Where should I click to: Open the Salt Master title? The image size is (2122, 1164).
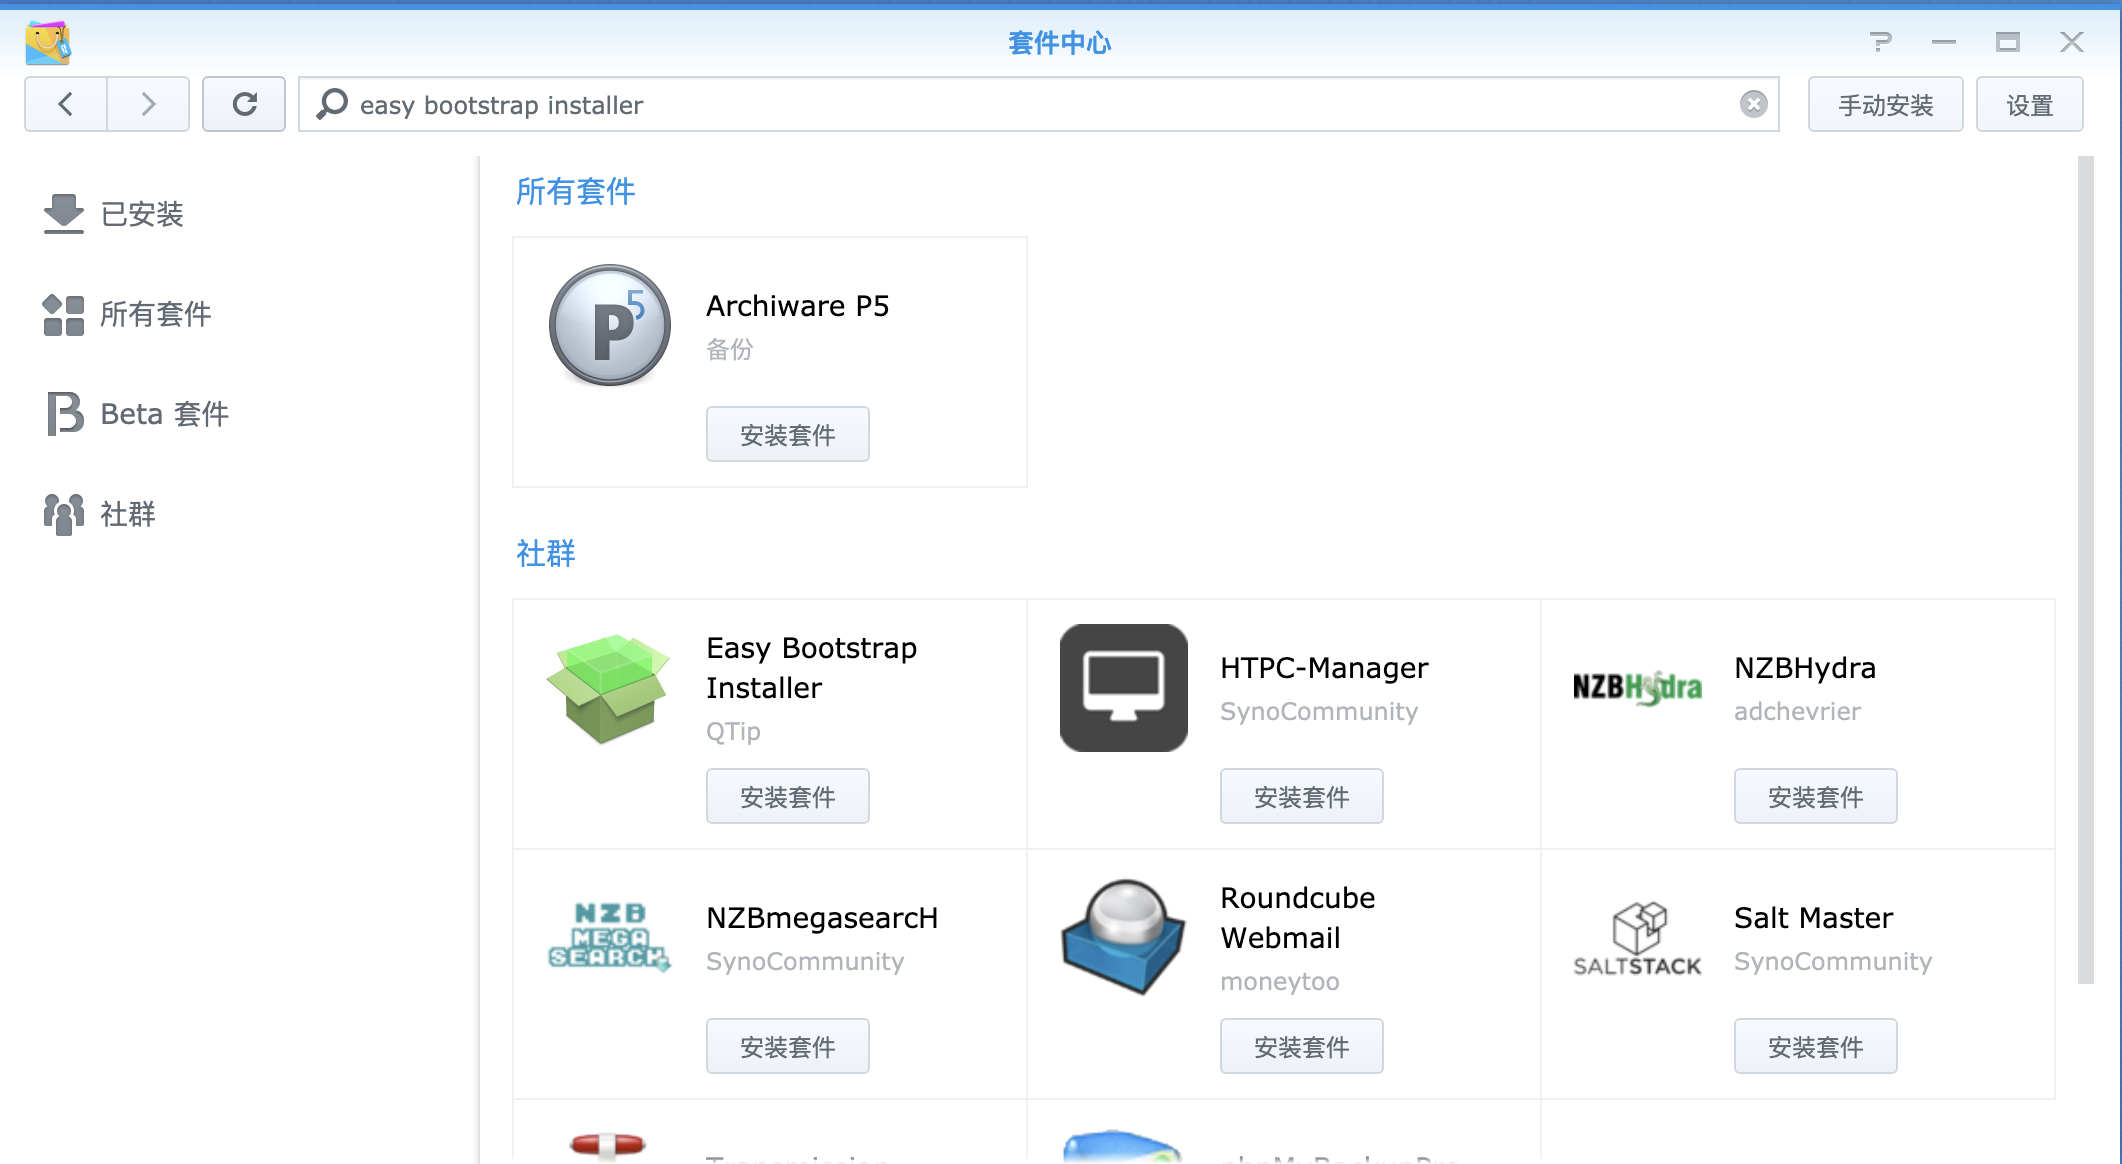click(1813, 918)
